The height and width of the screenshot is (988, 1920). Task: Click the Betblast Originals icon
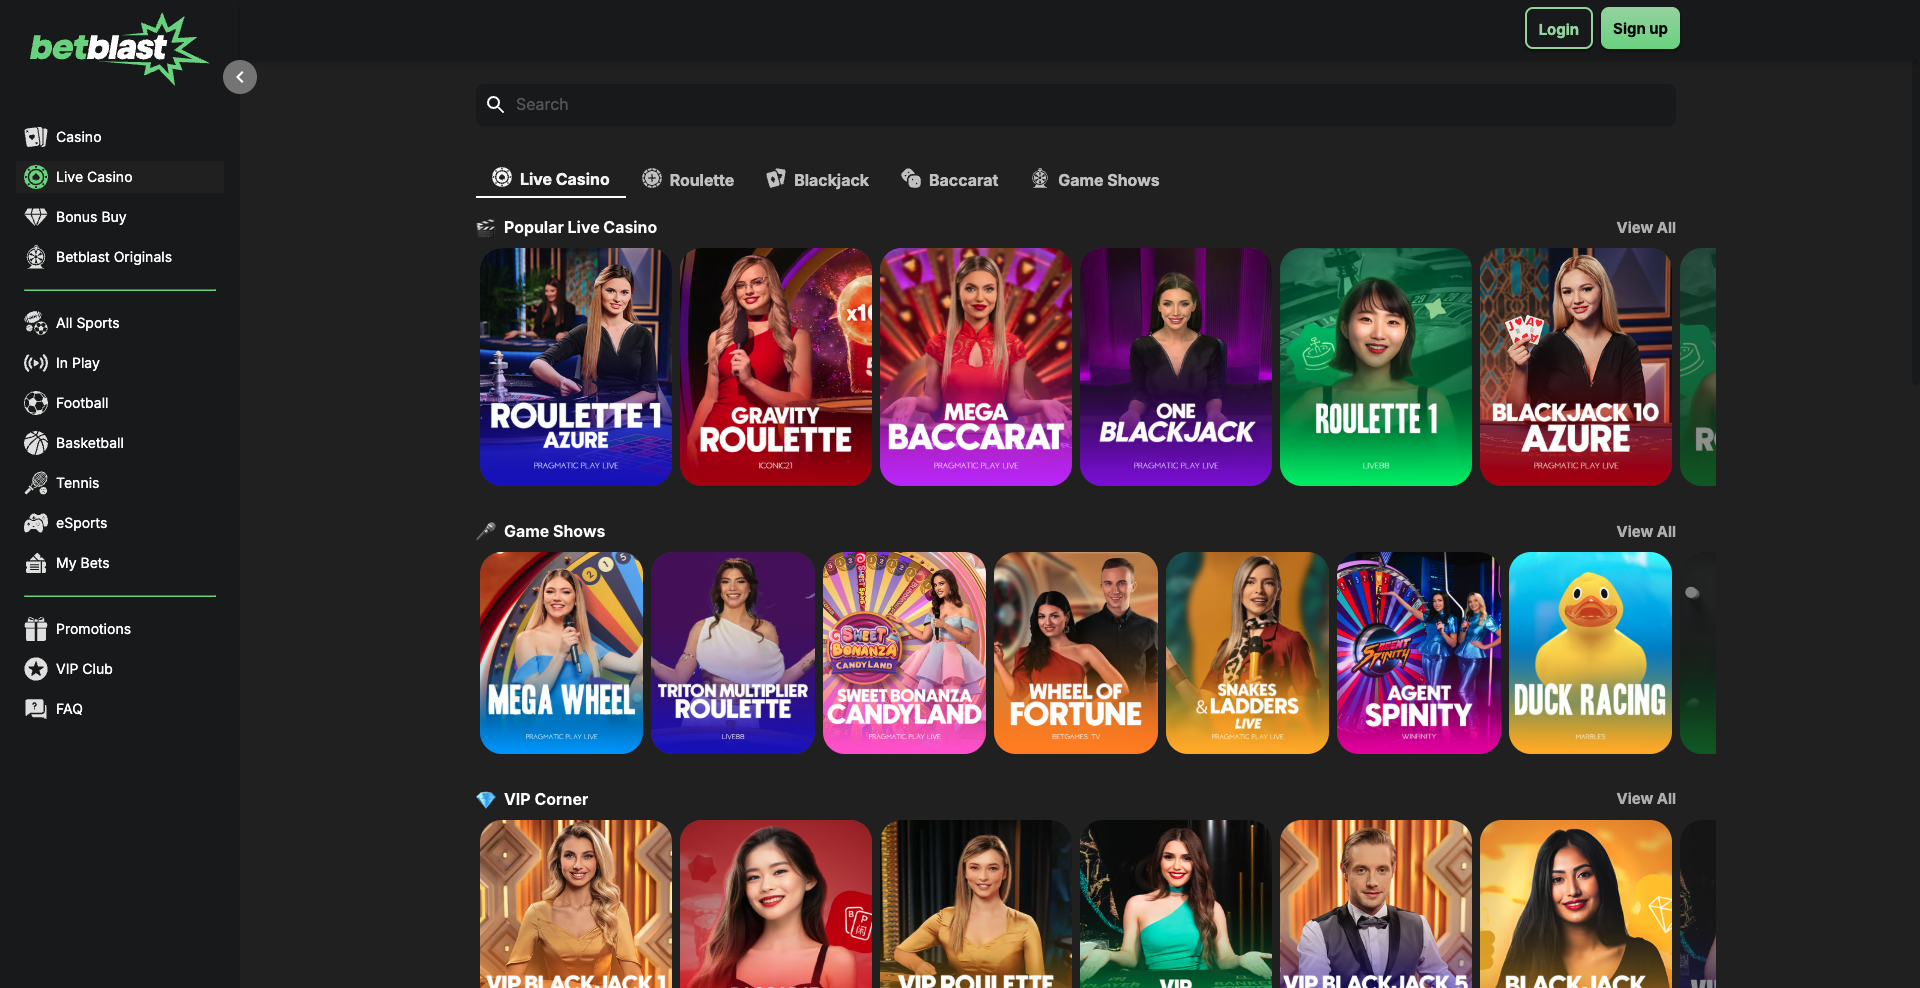[x=36, y=257]
